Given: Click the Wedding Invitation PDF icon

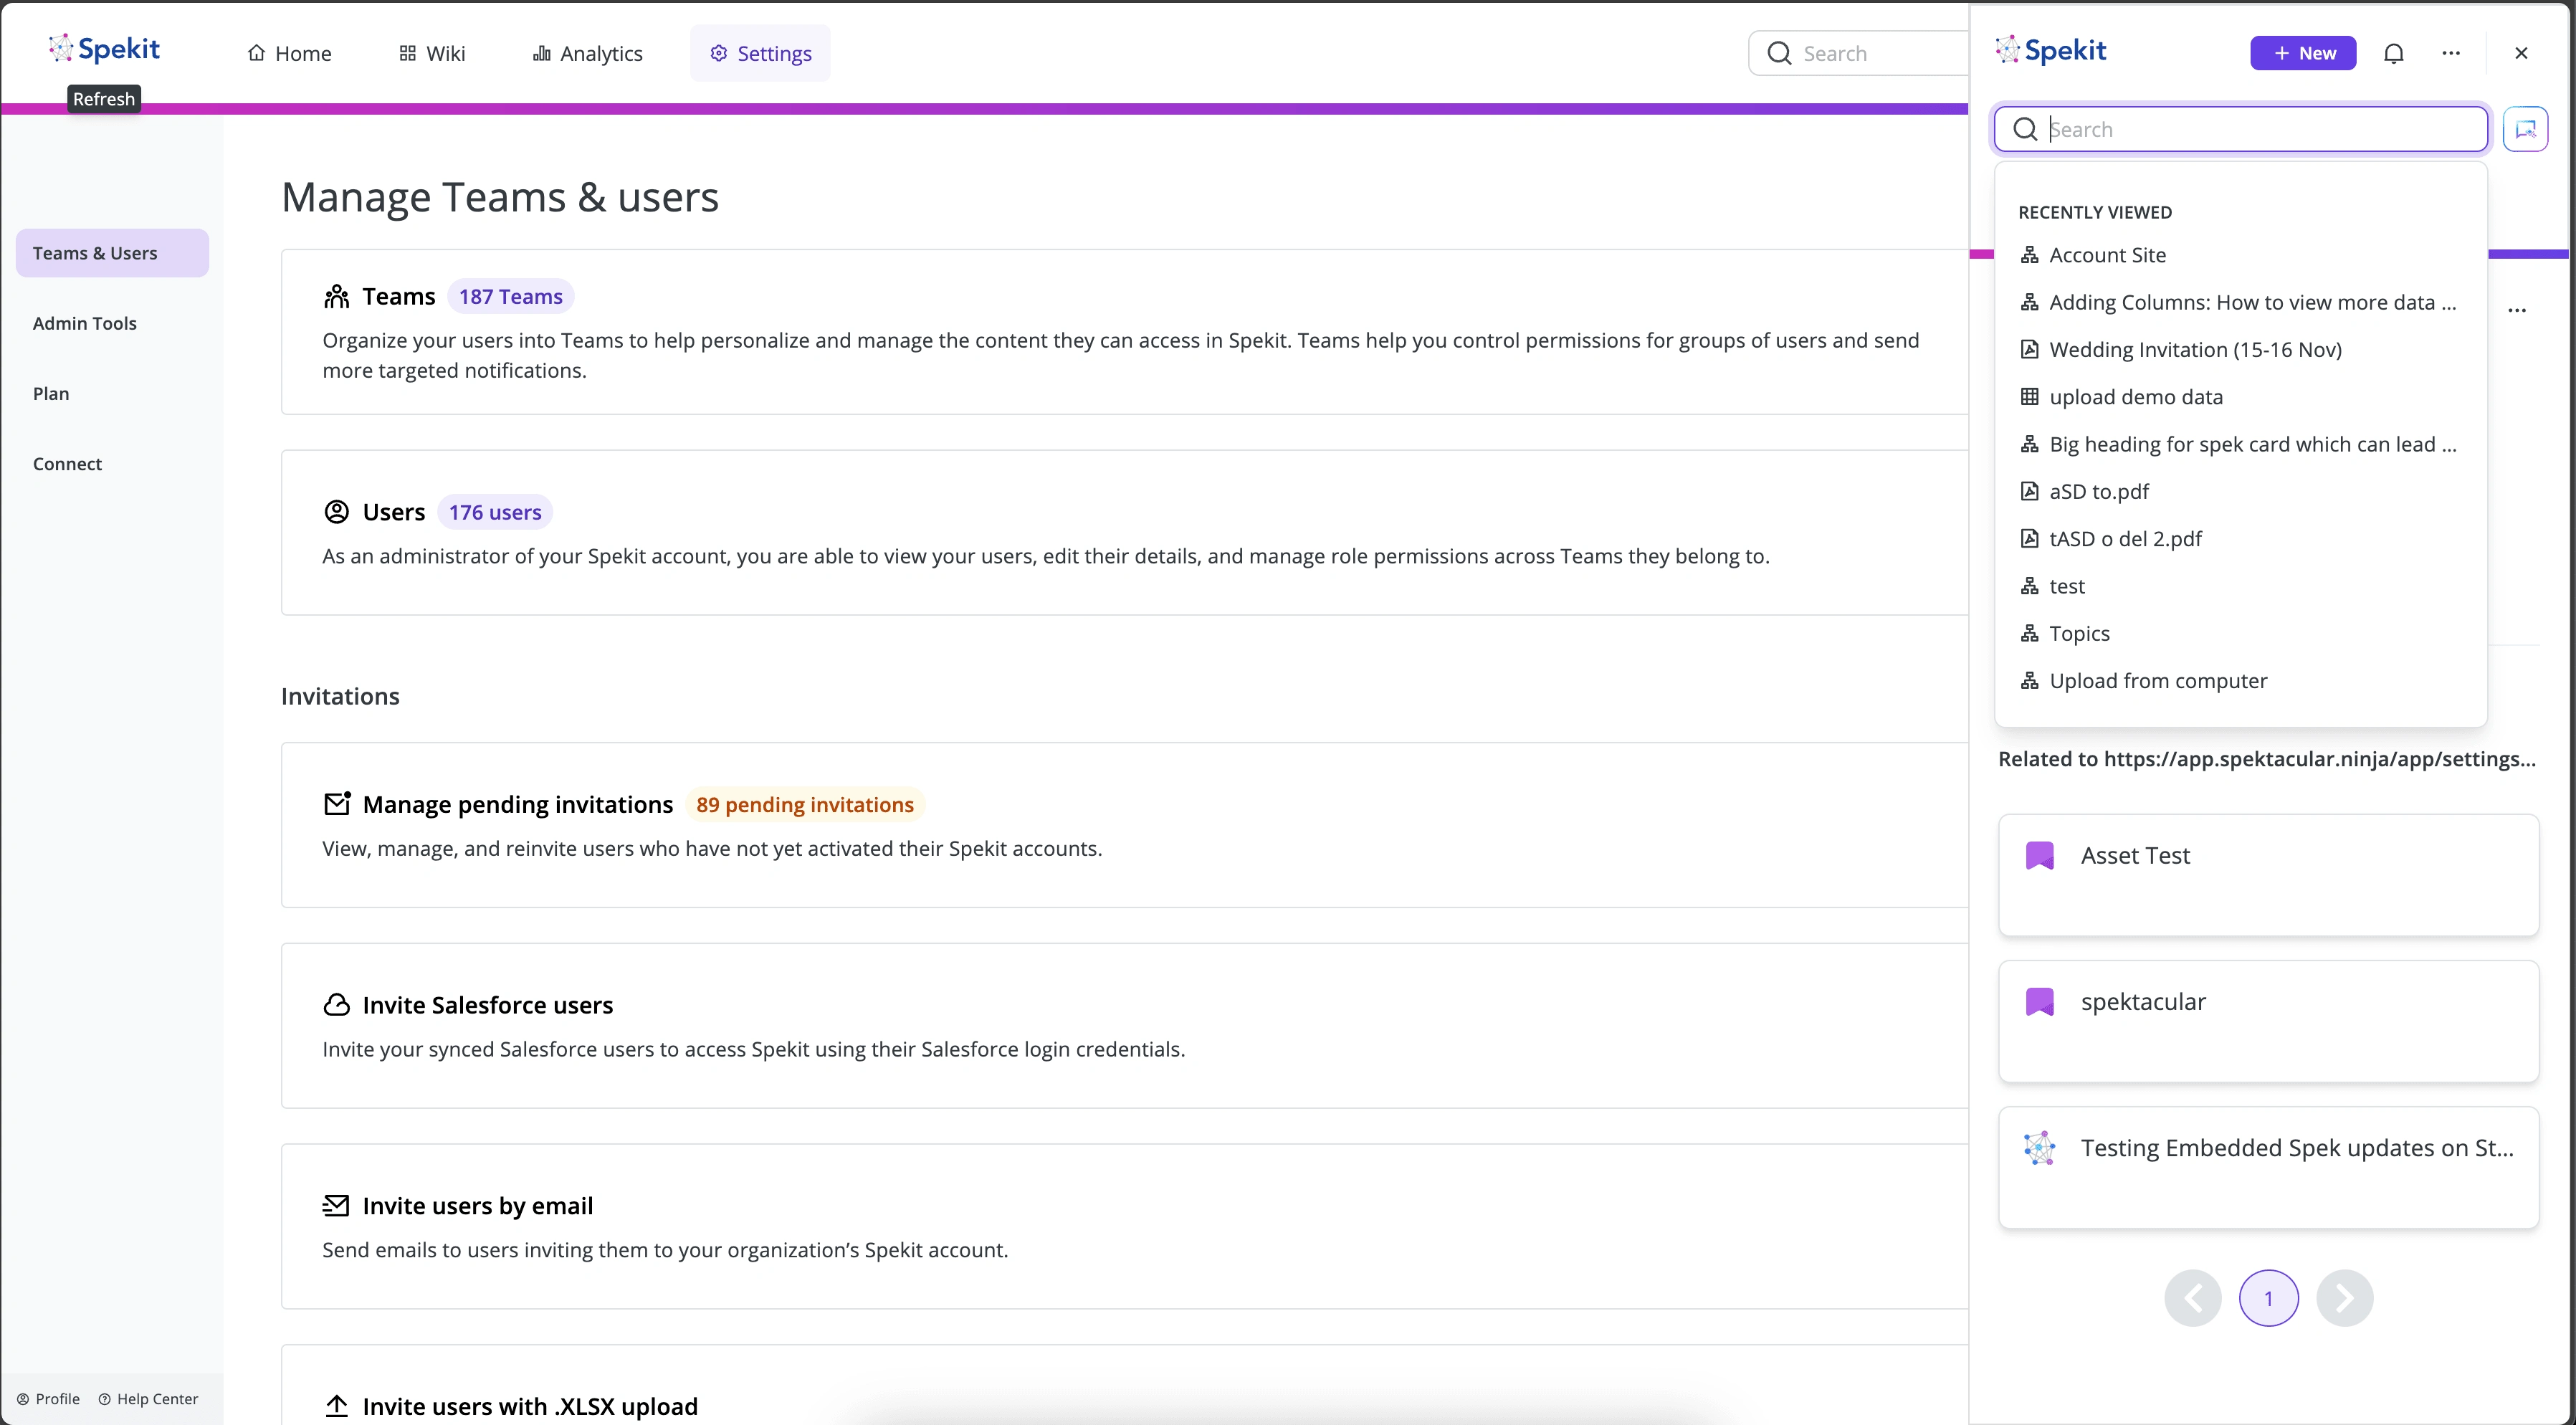Looking at the screenshot, I should pyautogui.click(x=2029, y=349).
